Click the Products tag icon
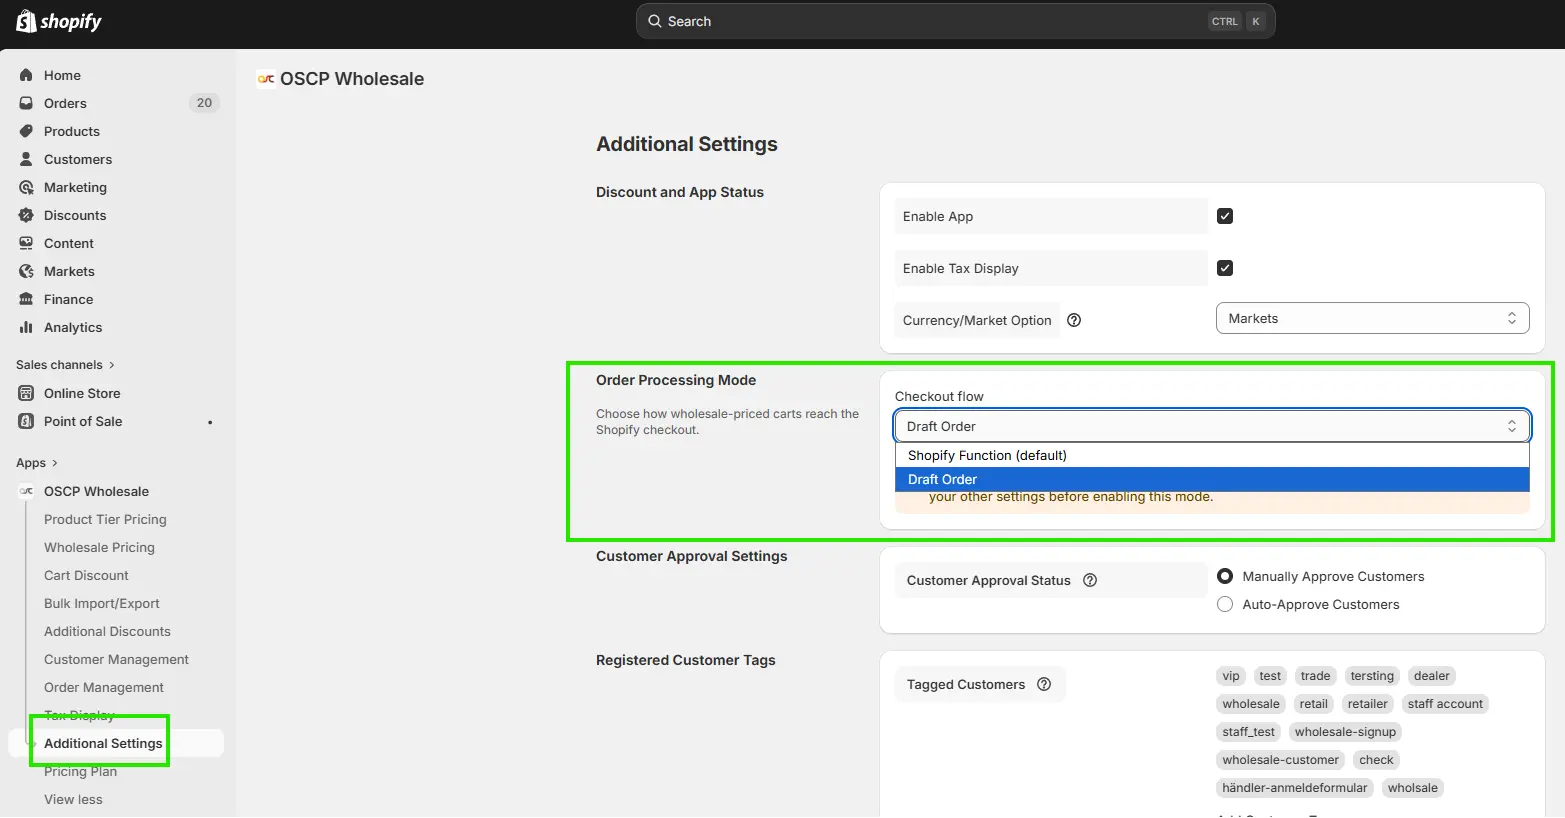The image size is (1565, 818). click(x=26, y=131)
